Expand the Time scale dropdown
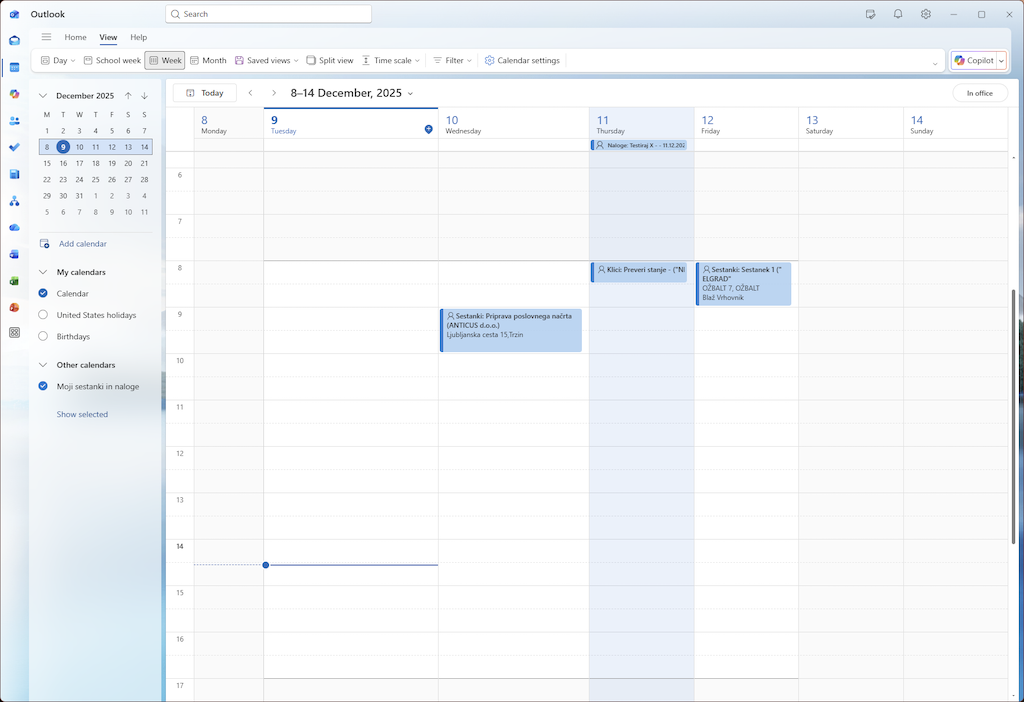The image size is (1024, 702). [x=391, y=61]
